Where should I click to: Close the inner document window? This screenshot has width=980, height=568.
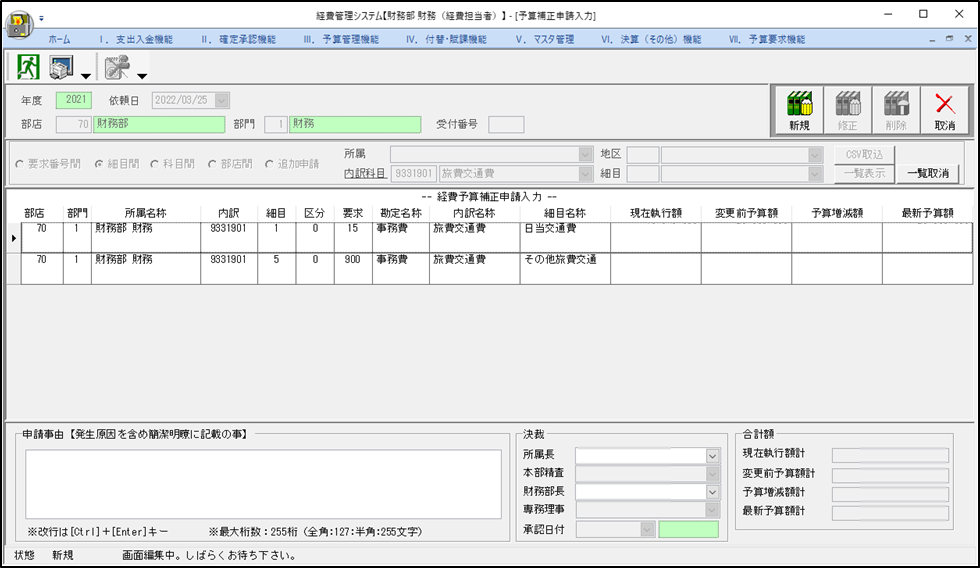point(968,39)
